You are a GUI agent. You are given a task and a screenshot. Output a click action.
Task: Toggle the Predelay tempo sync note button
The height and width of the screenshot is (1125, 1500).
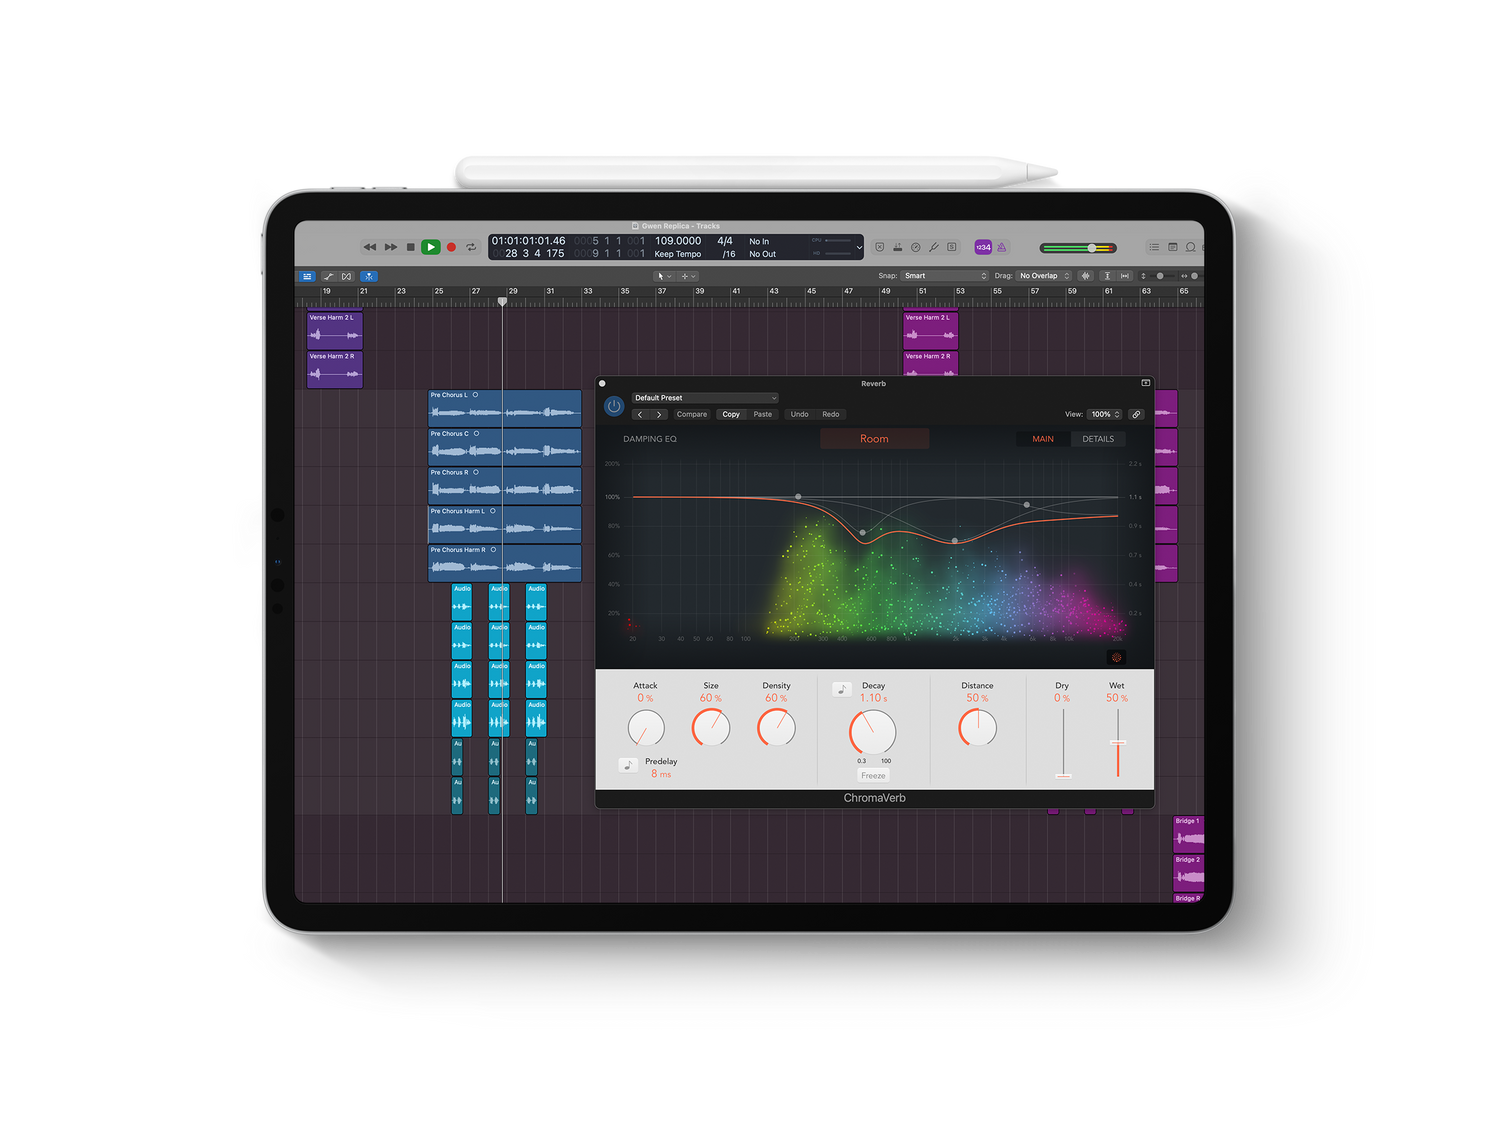pyautogui.click(x=628, y=765)
